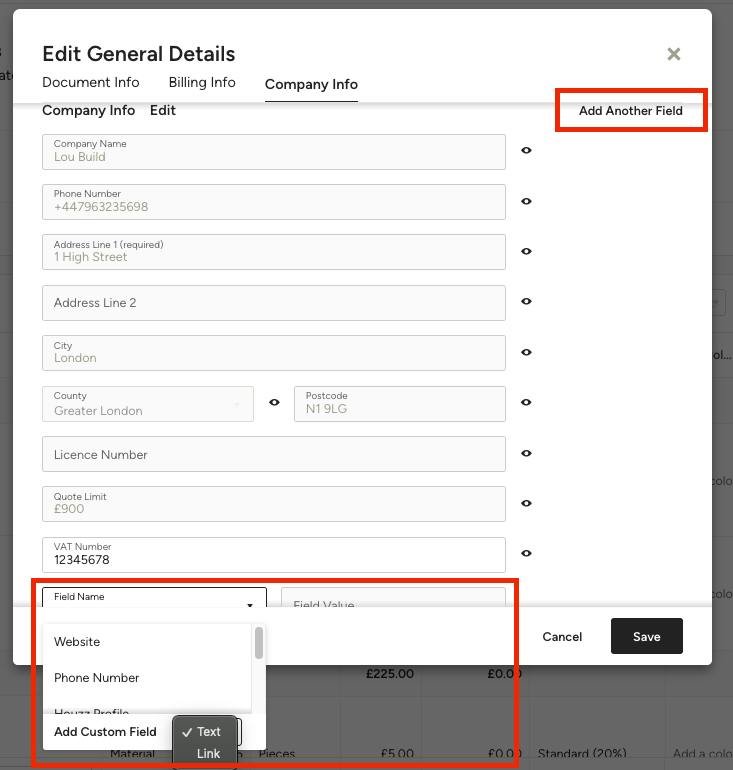
Task: Toggle visibility of Address Line 2 field
Action: 526,302
